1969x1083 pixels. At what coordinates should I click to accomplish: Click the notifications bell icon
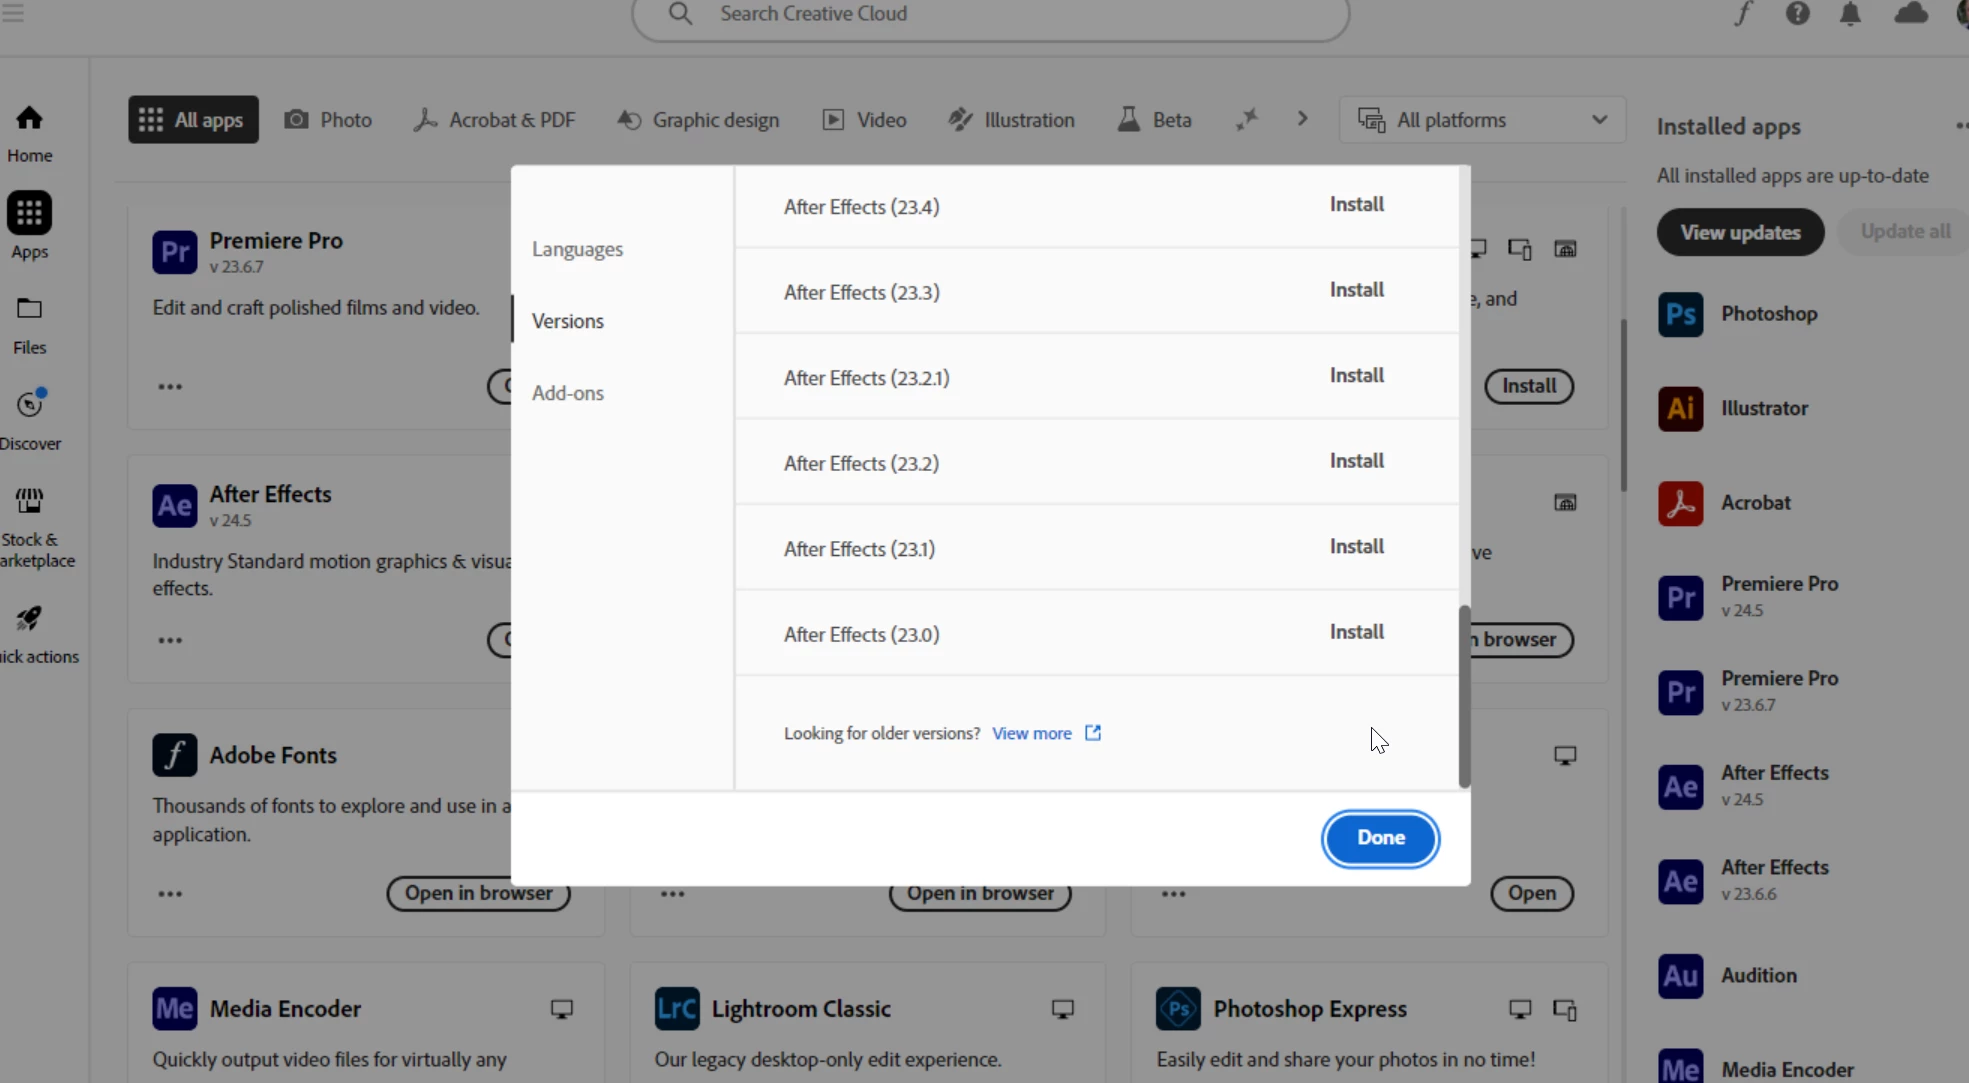(1850, 14)
